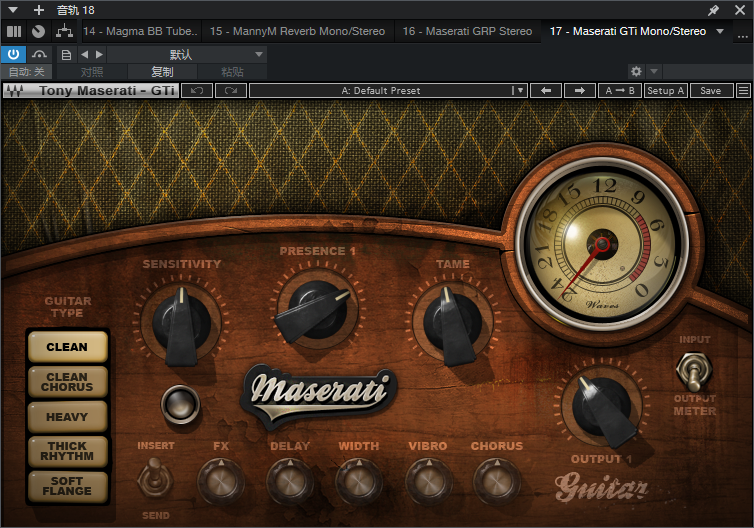This screenshot has width=754, height=528.
Task: Expand the dropdown arrow beside the gear
Action: (653, 72)
